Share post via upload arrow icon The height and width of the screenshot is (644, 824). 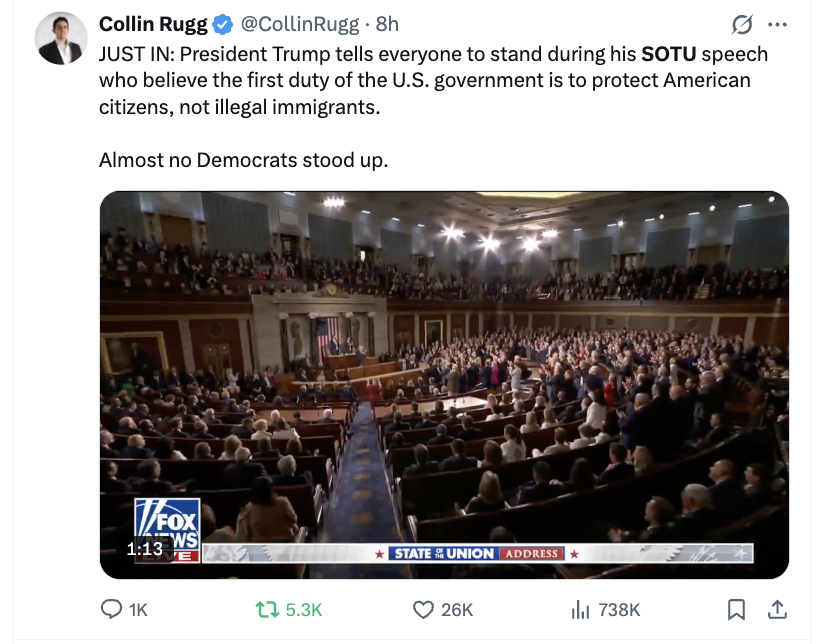[777, 609]
